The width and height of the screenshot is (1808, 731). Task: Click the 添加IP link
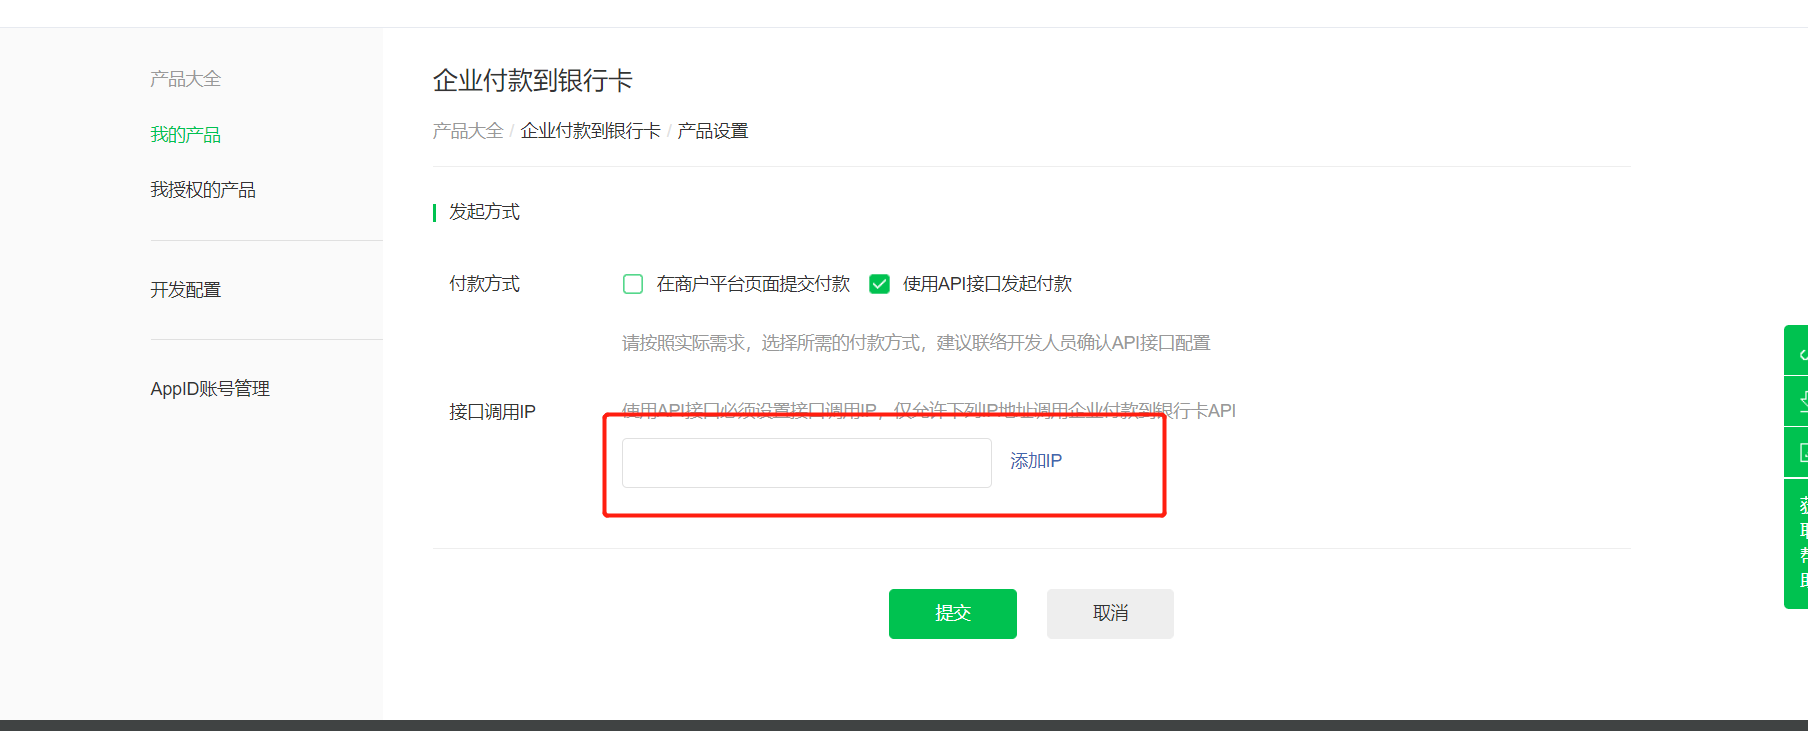tap(1036, 461)
